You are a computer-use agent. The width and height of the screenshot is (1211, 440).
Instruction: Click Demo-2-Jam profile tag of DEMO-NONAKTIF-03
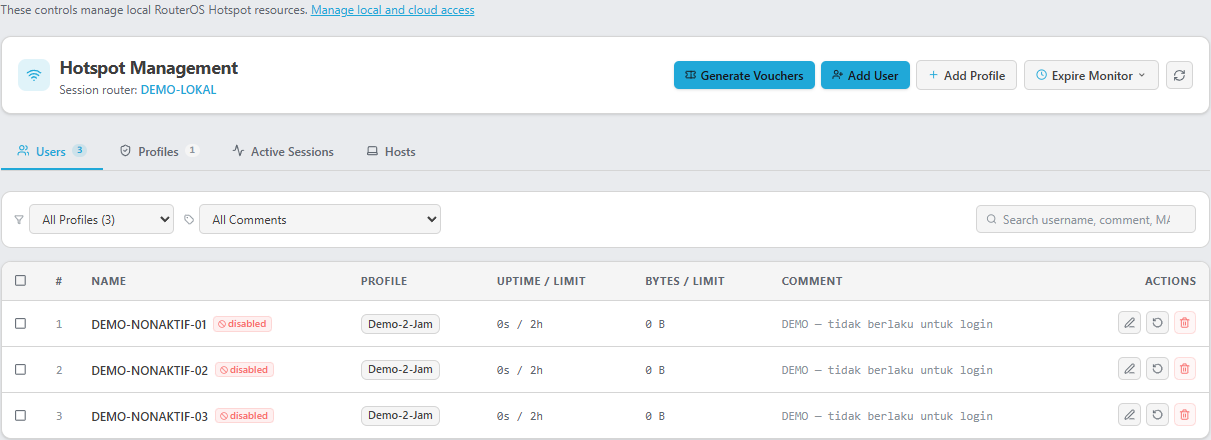tap(400, 416)
